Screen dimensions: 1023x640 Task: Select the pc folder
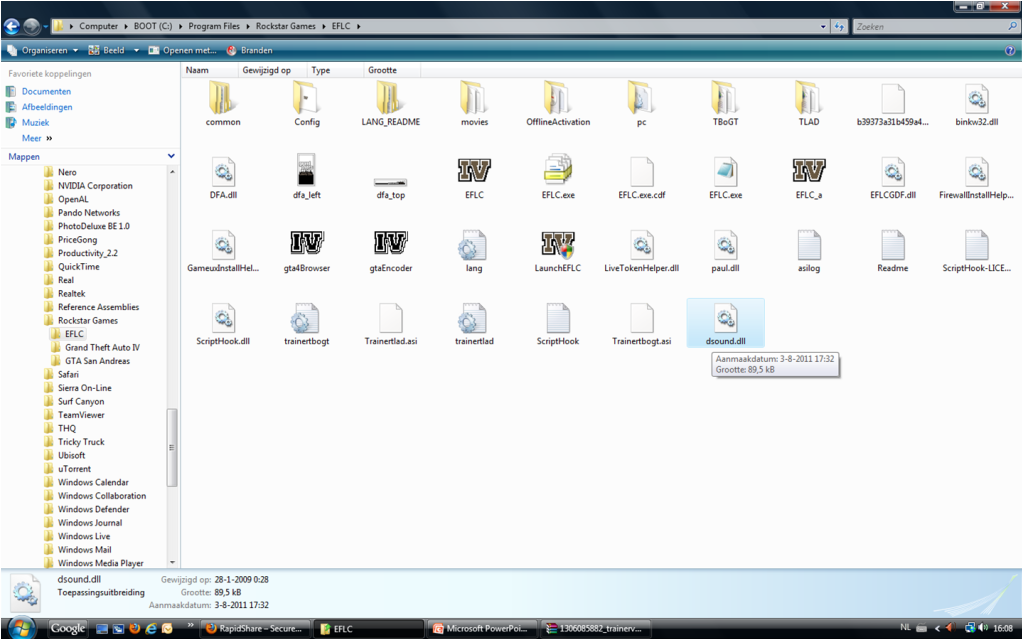[642, 104]
